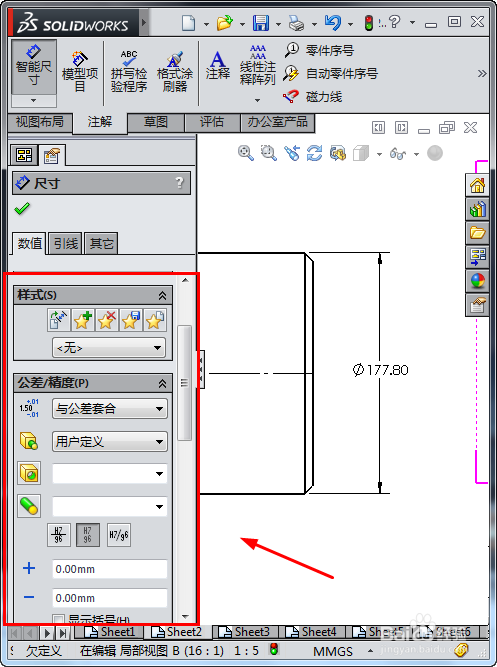This screenshot has width=497, height=667.
Task: Click the Previous View icon
Action: click(x=292, y=153)
